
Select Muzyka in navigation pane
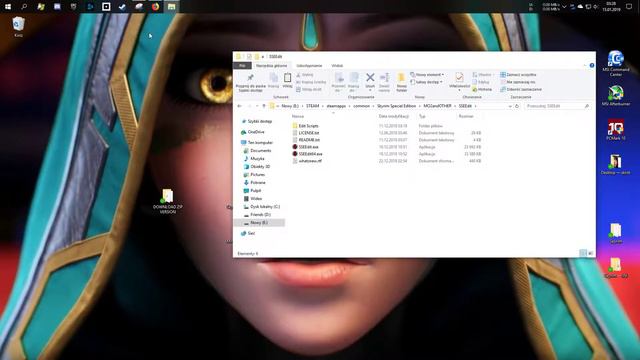click(254, 159)
